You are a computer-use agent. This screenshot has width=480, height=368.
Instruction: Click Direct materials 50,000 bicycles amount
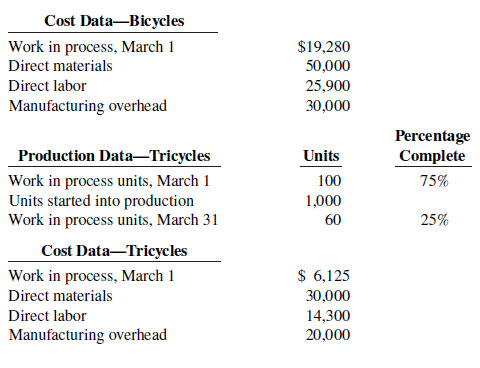[328, 66]
